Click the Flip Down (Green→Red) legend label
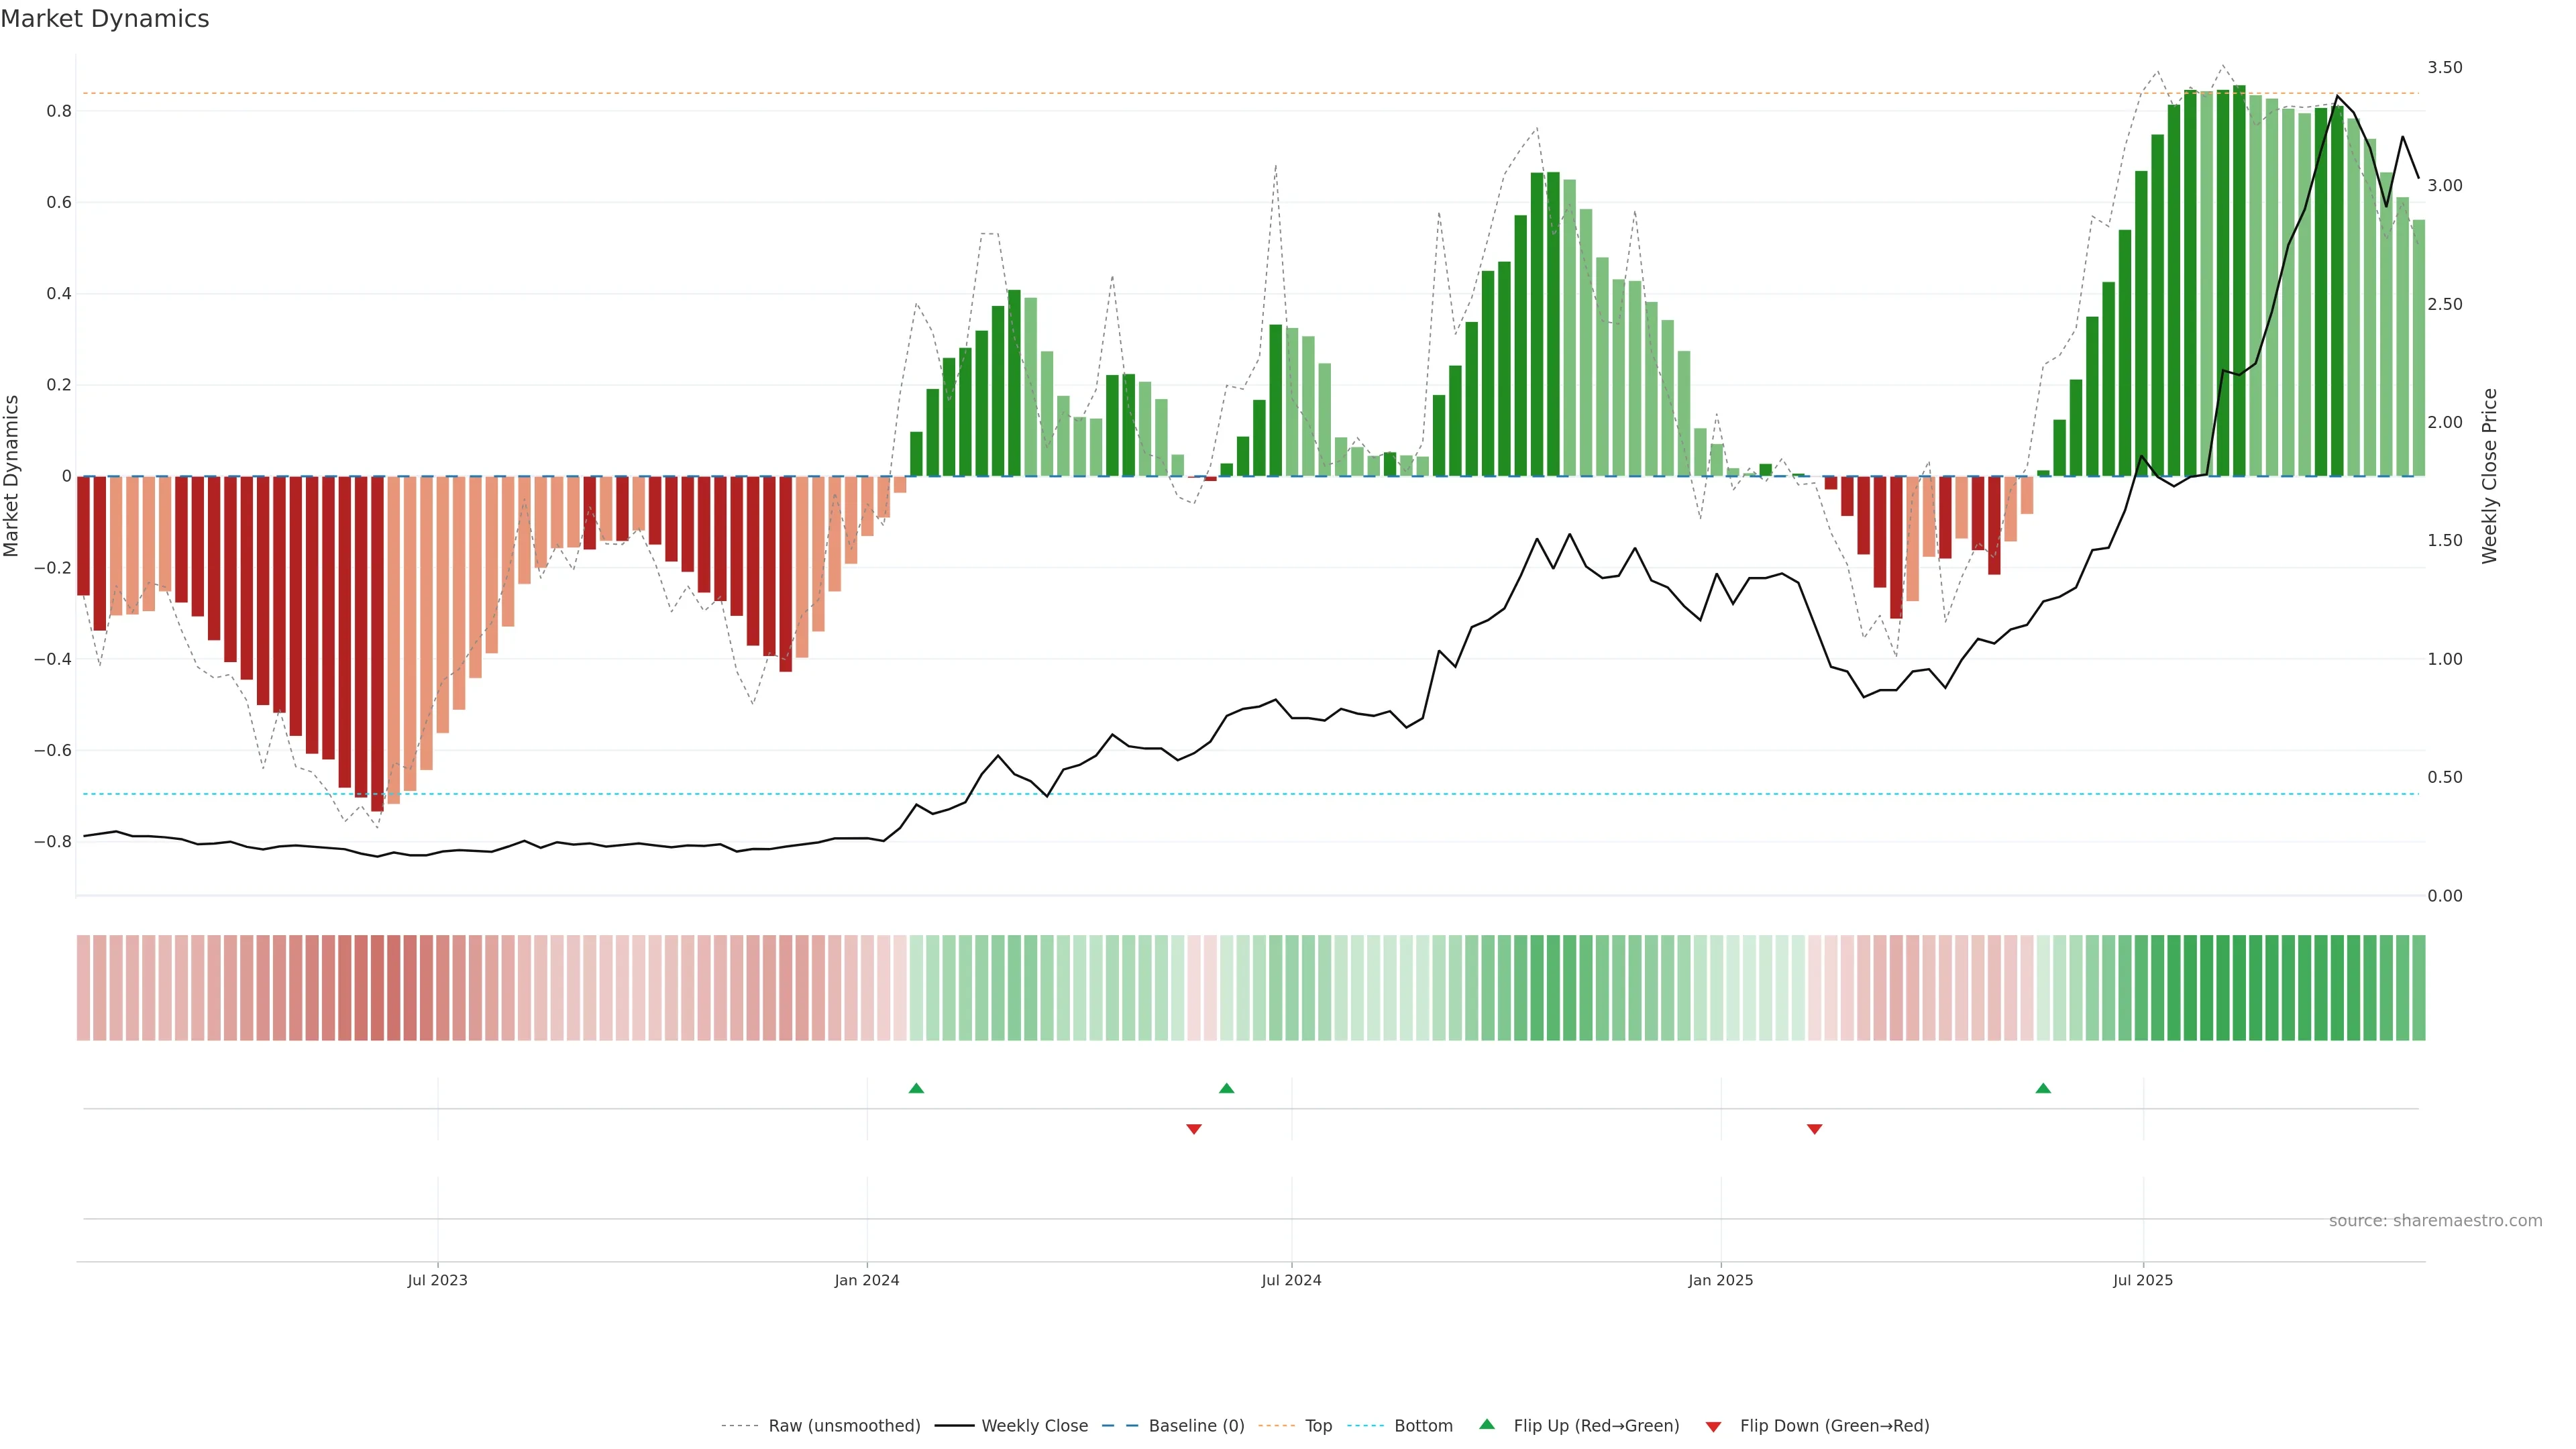Image resolution: width=2576 pixels, height=1449 pixels. click(x=1834, y=1426)
